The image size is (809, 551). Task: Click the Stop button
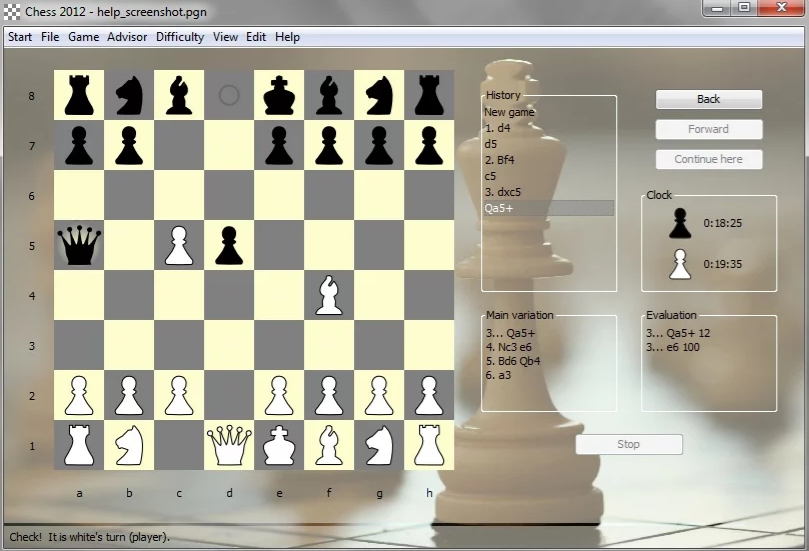coord(628,444)
